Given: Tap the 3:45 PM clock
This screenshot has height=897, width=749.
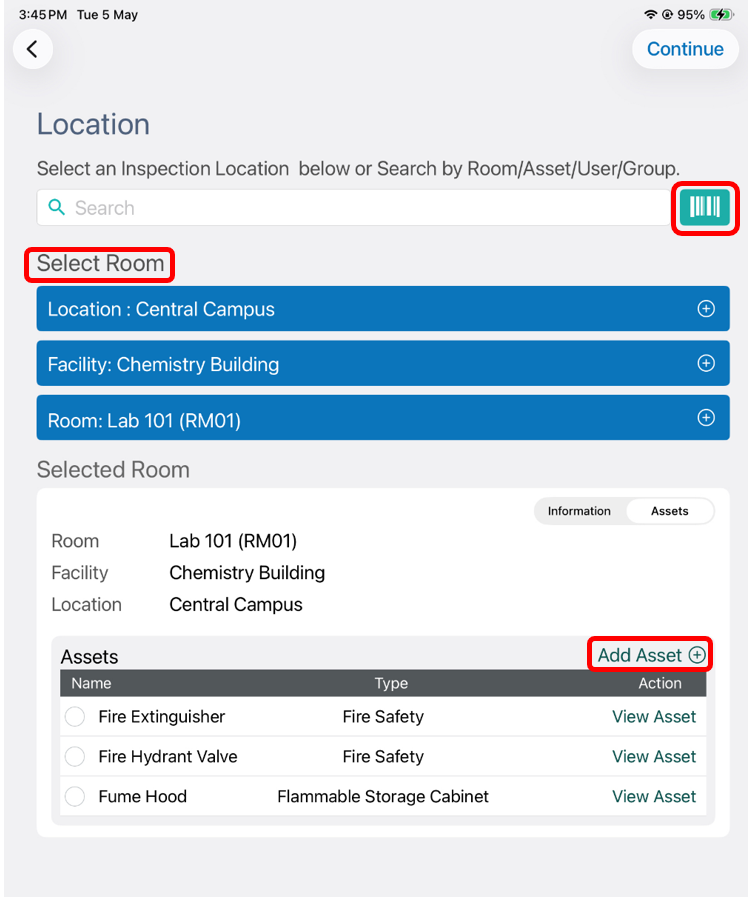Looking at the screenshot, I should point(43,15).
